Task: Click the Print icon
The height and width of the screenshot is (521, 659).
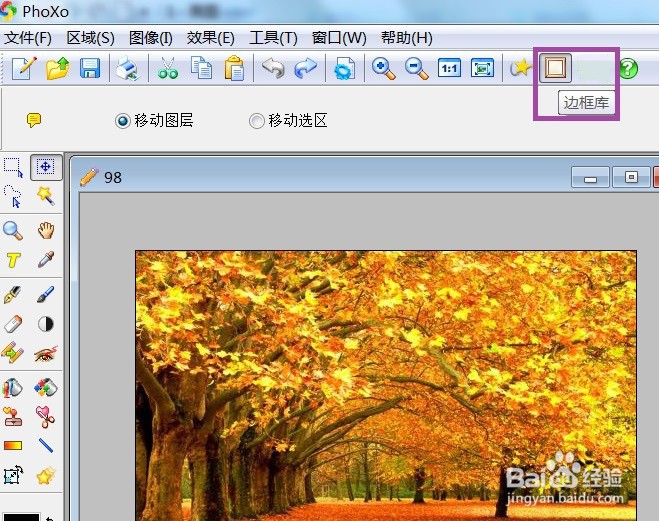Action: tap(127, 68)
